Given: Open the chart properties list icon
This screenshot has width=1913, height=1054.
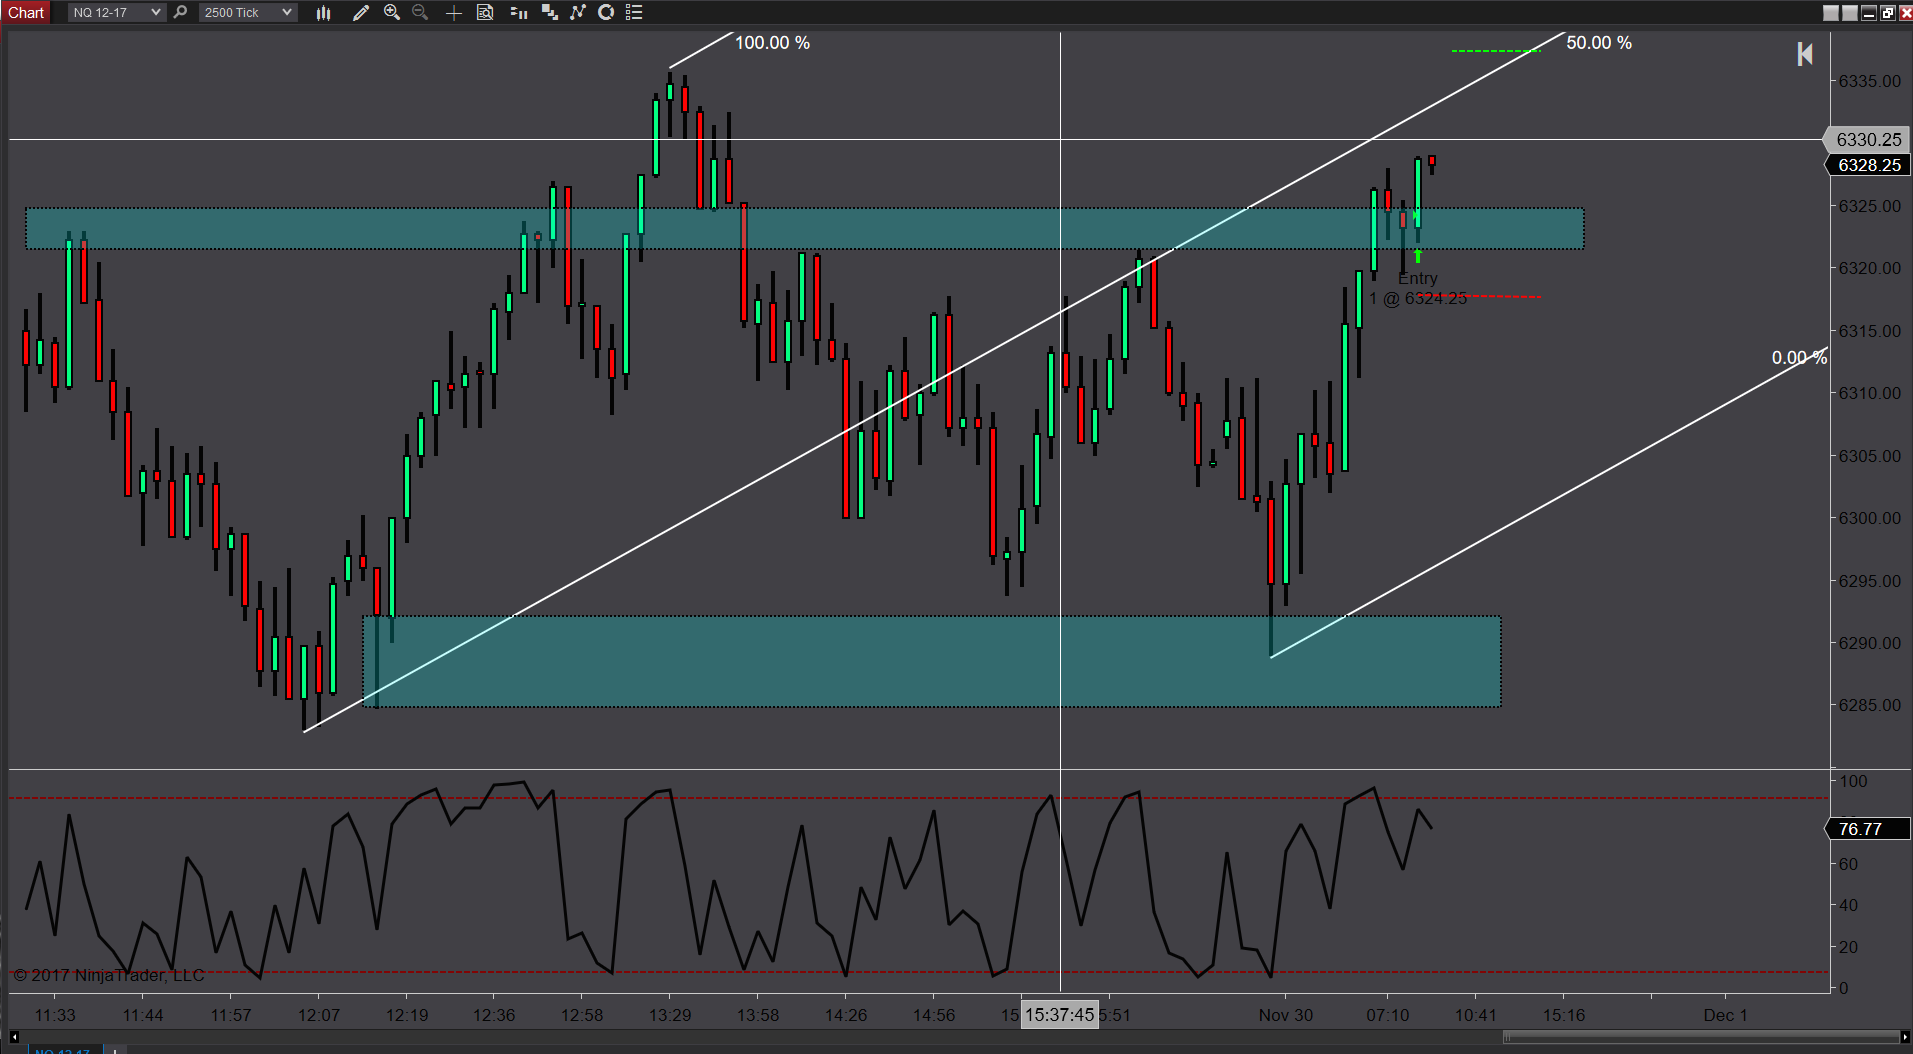Looking at the screenshot, I should pyautogui.click(x=634, y=12).
